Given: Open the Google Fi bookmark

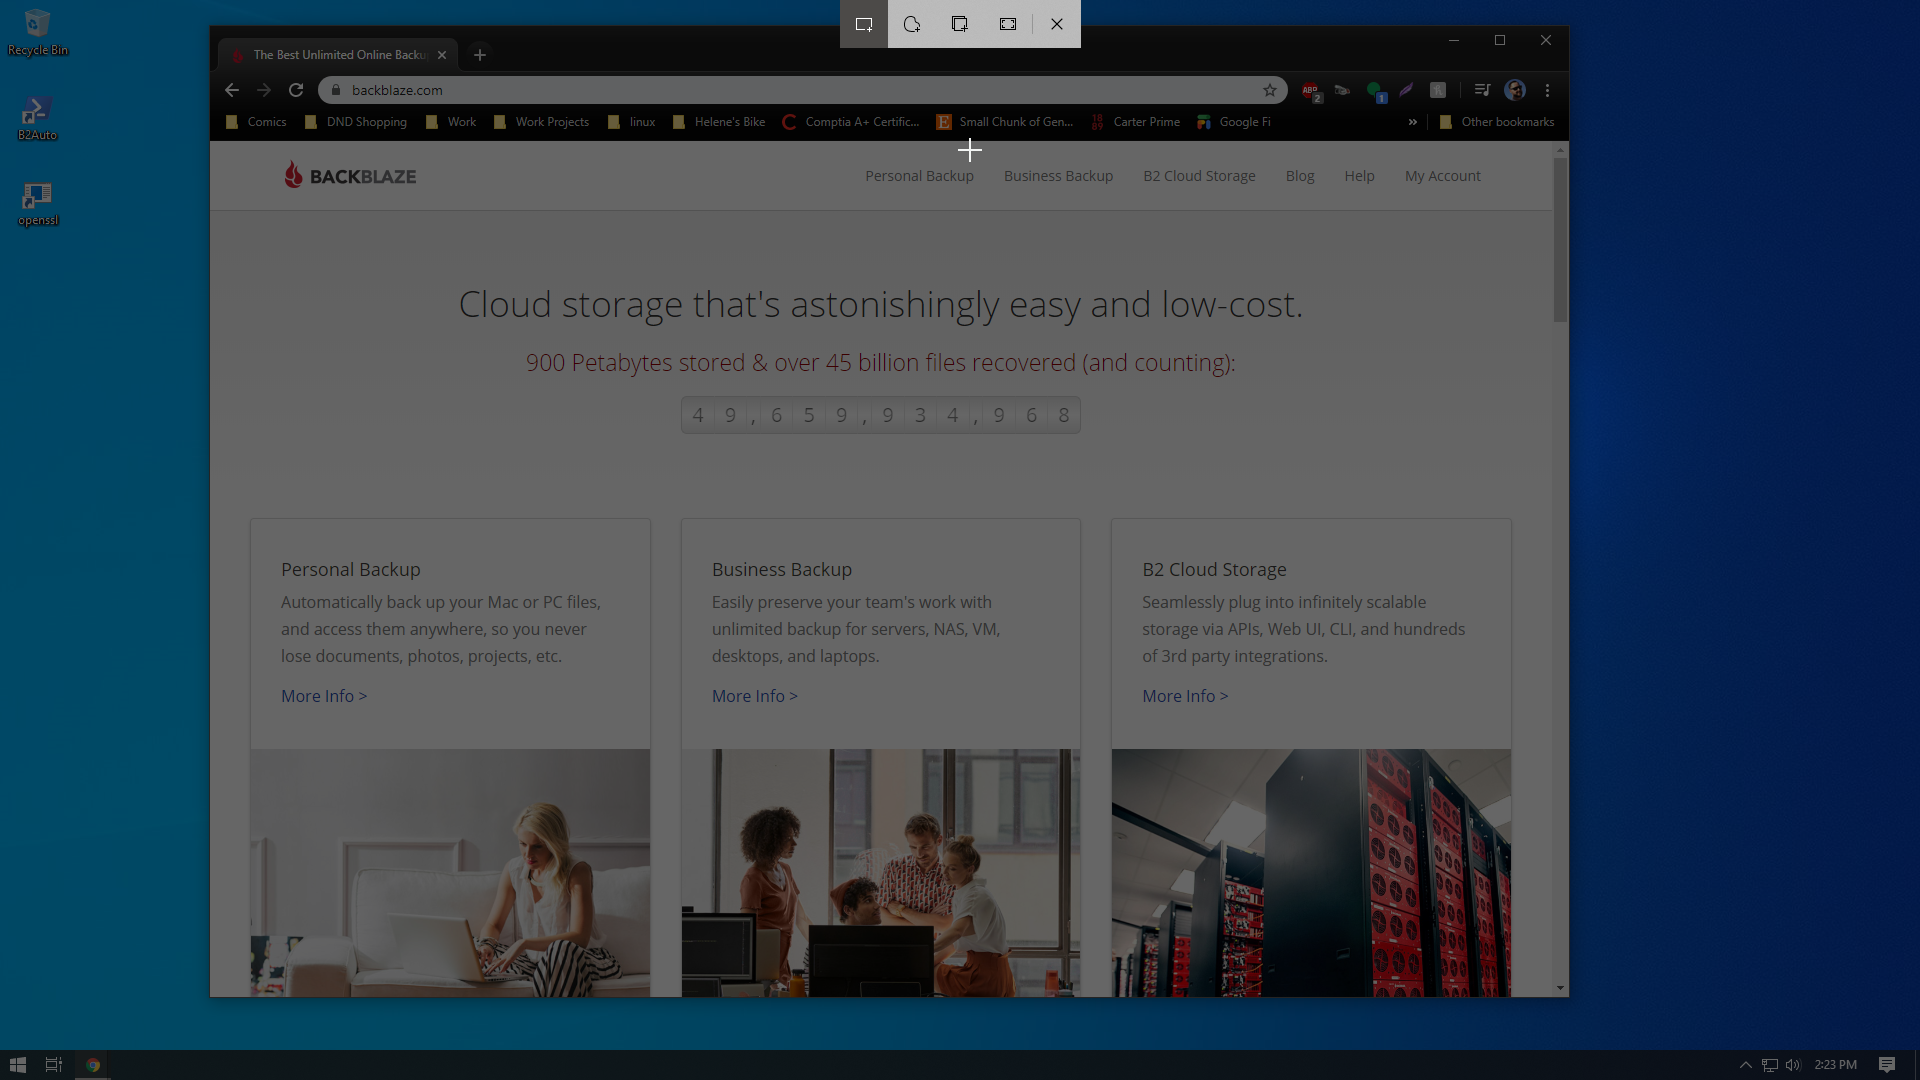Looking at the screenshot, I should click(1234, 122).
